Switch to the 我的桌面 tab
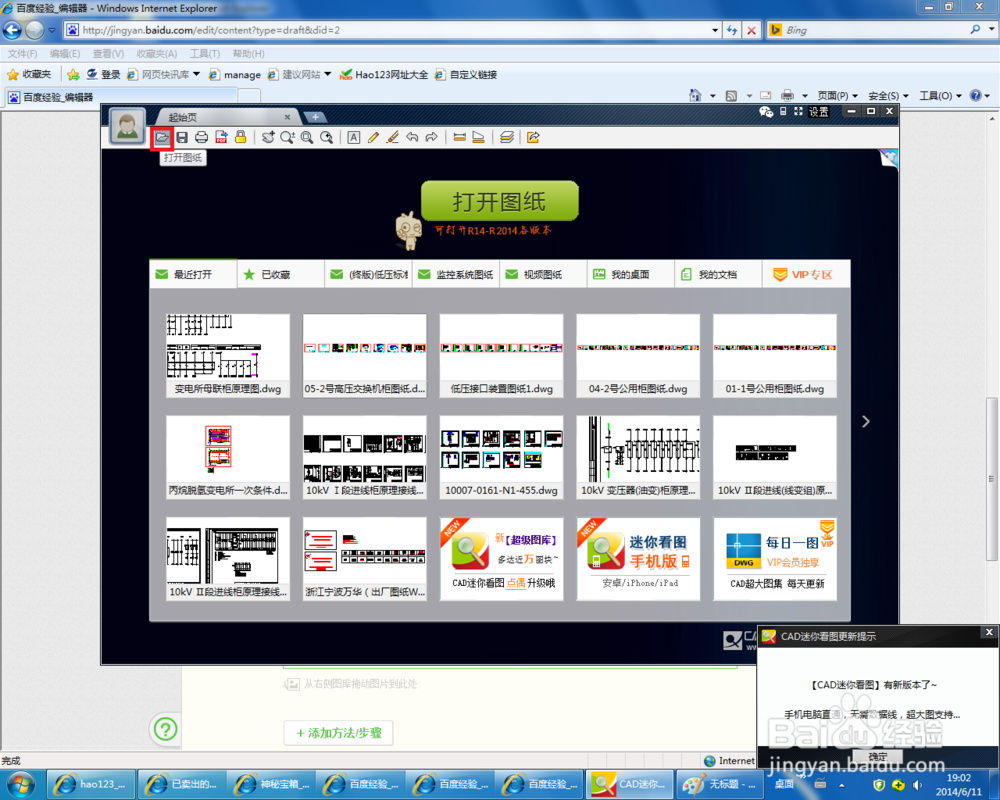This screenshot has width=1000, height=800. [630, 274]
